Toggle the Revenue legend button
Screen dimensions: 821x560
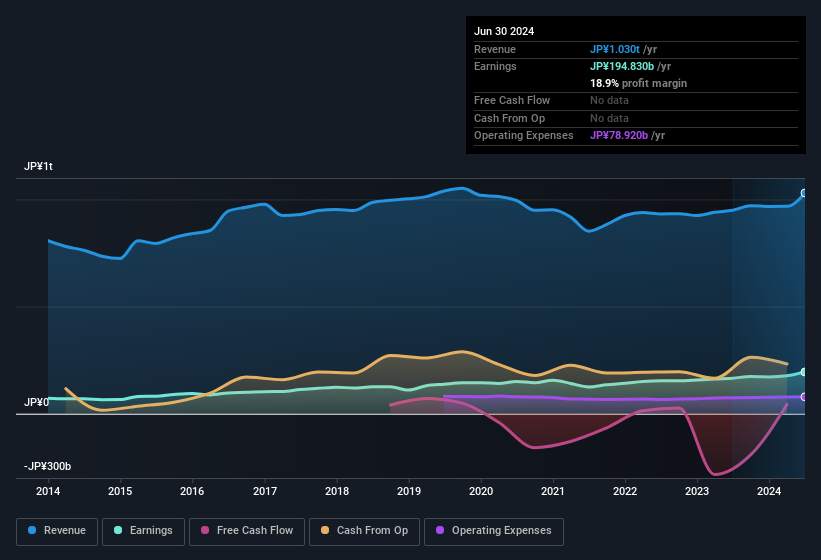(x=57, y=531)
